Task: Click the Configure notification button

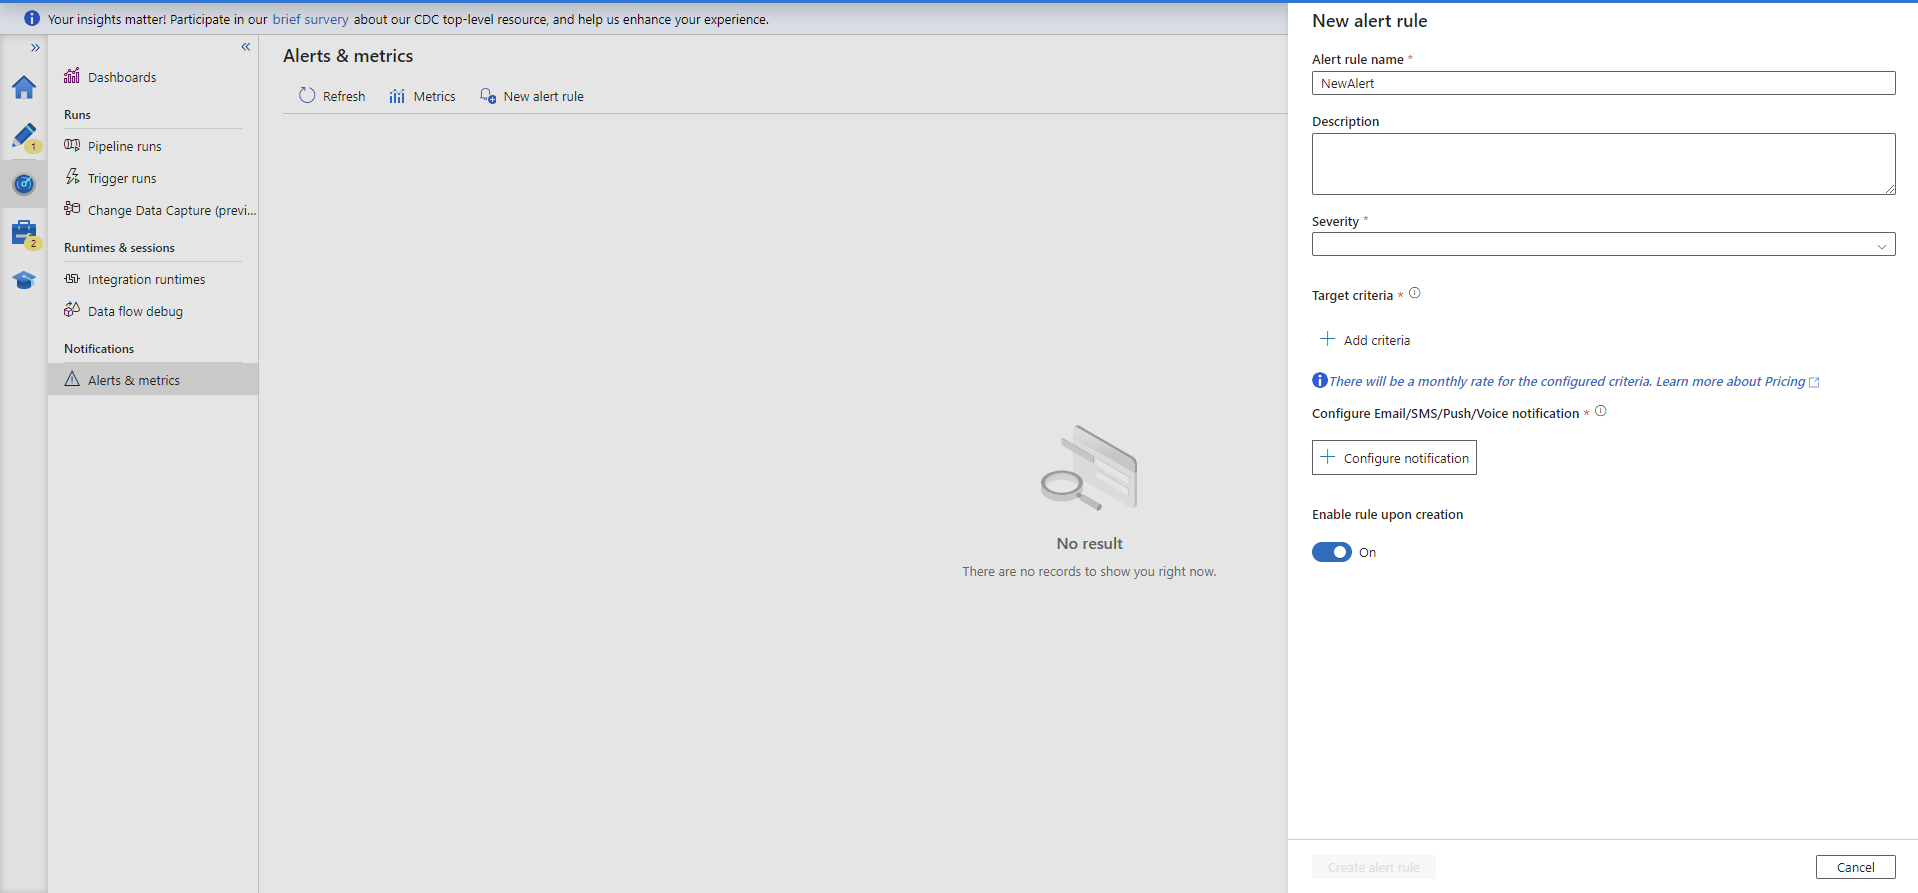Action: pos(1393,458)
